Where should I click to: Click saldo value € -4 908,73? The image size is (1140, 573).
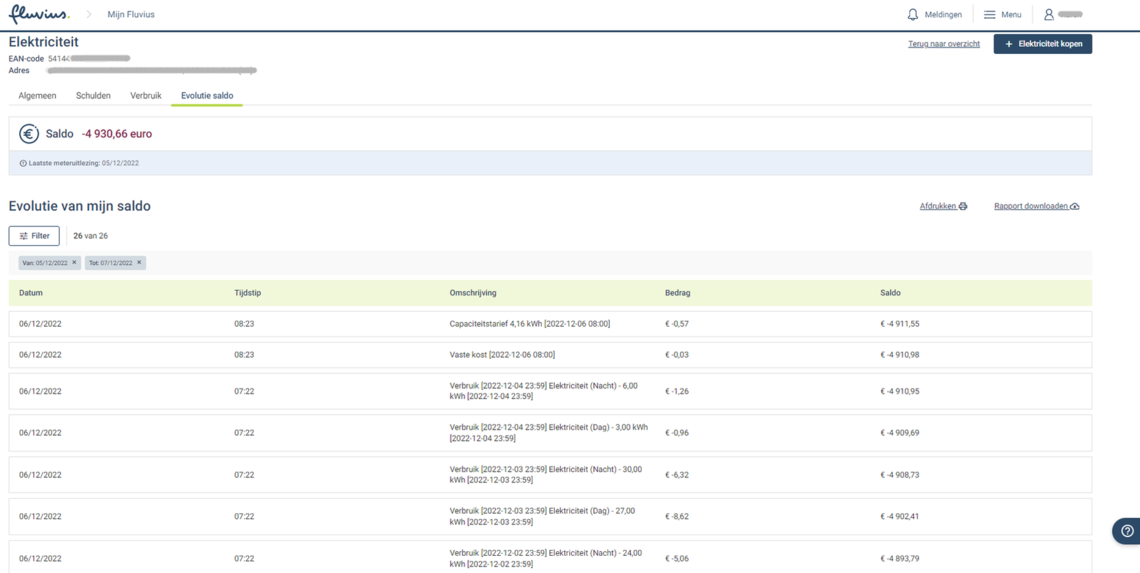899,475
